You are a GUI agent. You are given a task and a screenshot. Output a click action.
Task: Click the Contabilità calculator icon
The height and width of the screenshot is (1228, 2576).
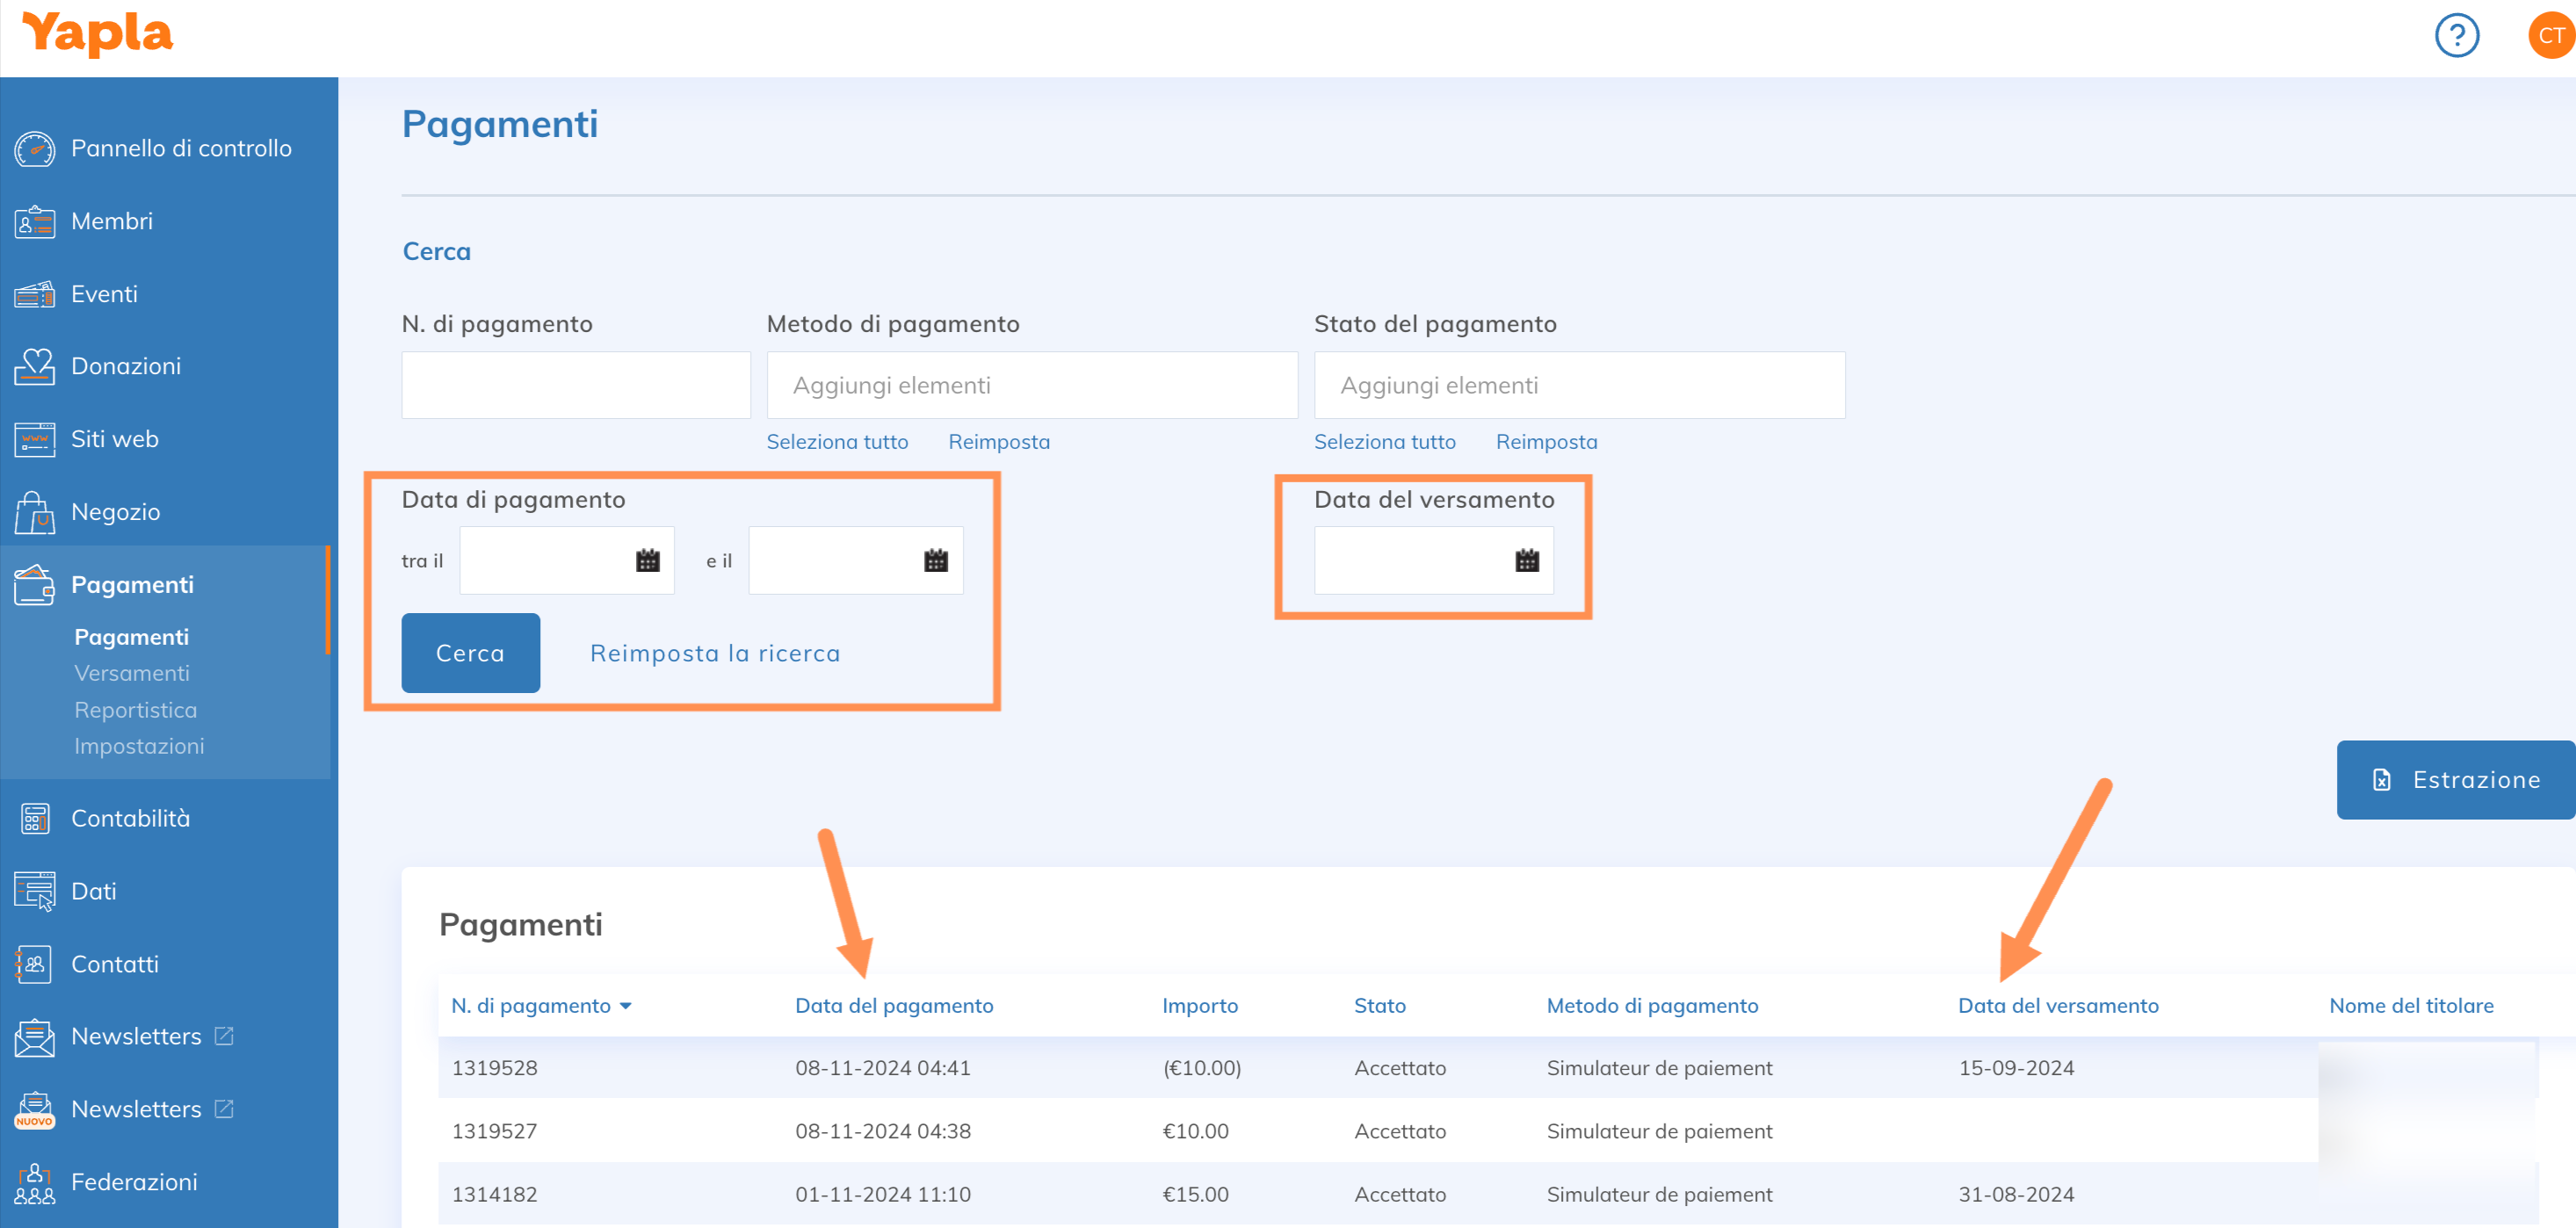(x=34, y=819)
